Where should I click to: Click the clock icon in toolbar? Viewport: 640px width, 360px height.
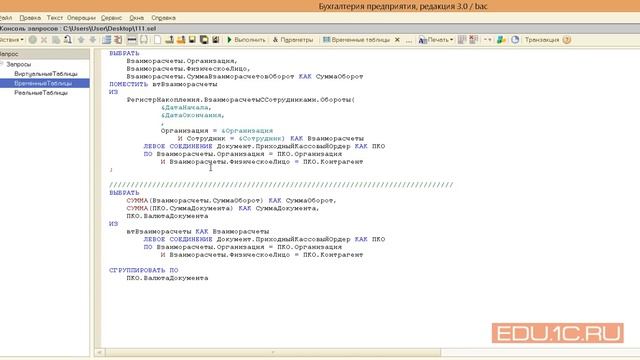pos(515,40)
